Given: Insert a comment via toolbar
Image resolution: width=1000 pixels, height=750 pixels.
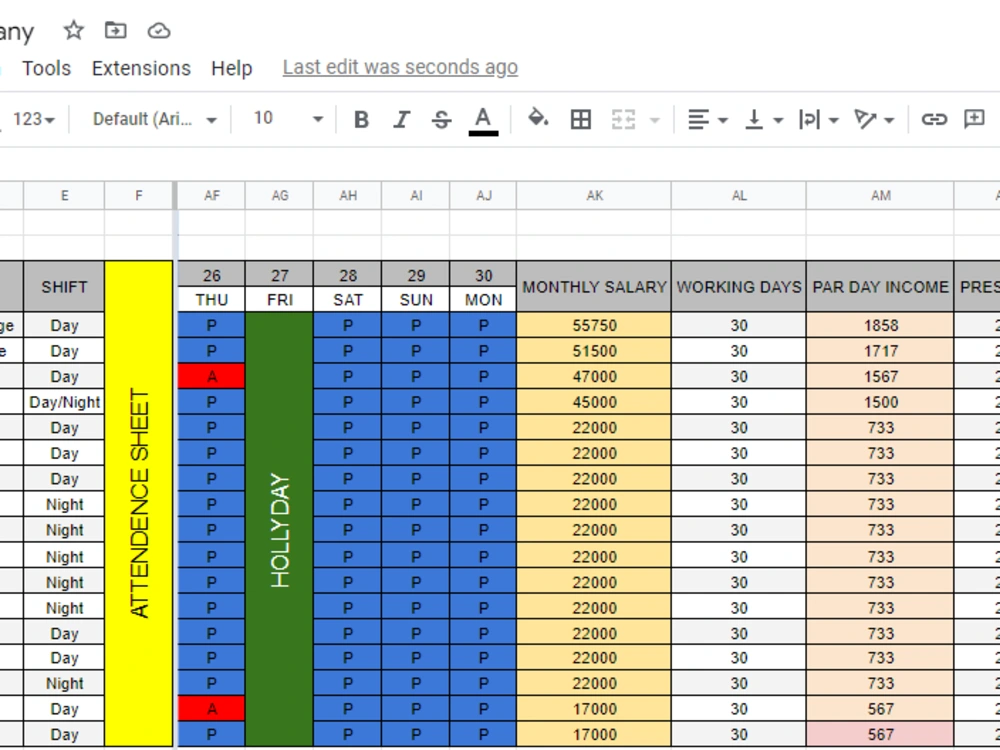Looking at the screenshot, I should [974, 119].
